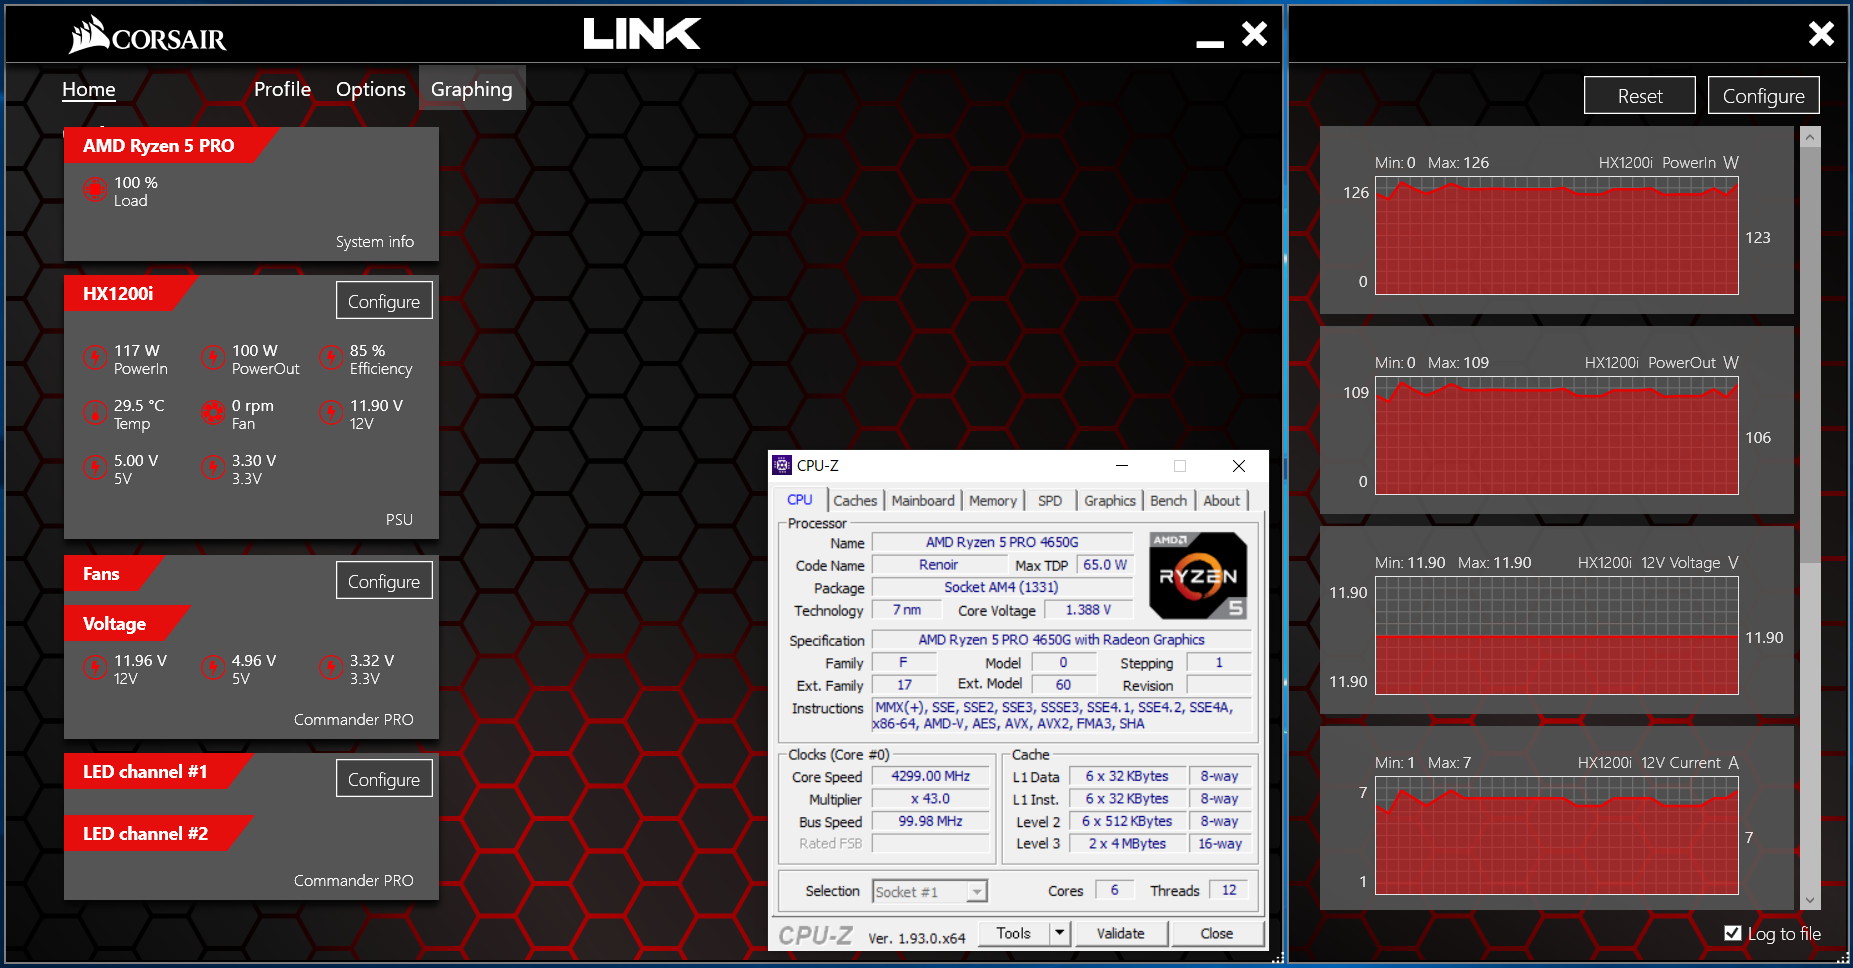Click the Temp icon next to 29.5 °C
This screenshot has height=968, width=1853.
point(95,412)
